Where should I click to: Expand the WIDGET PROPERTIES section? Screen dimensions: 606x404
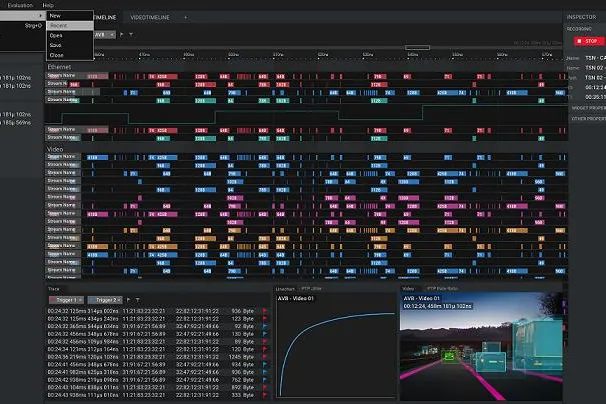pyautogui.click(x=589, y=108)
